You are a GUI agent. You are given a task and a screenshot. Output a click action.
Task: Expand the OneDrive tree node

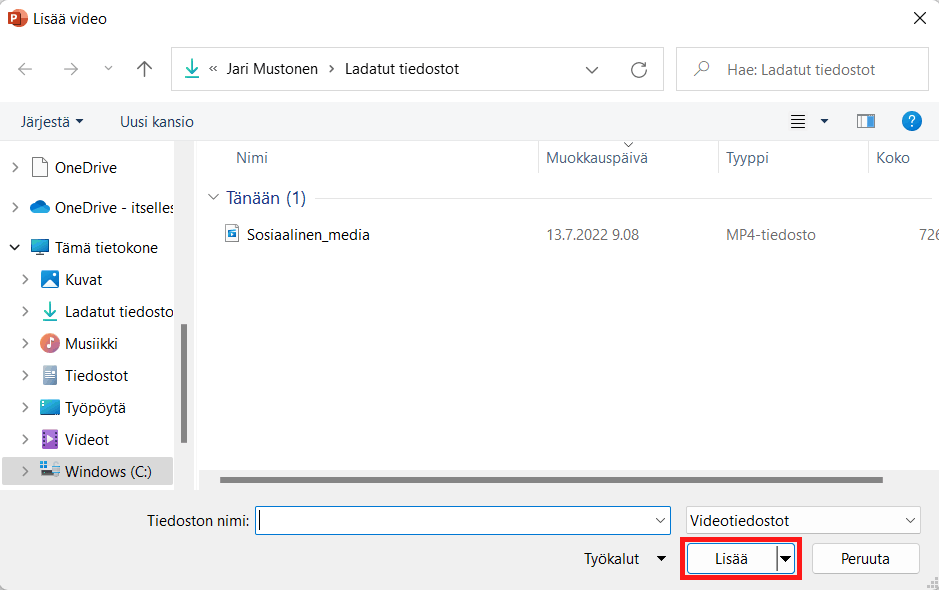coord(15,168)
